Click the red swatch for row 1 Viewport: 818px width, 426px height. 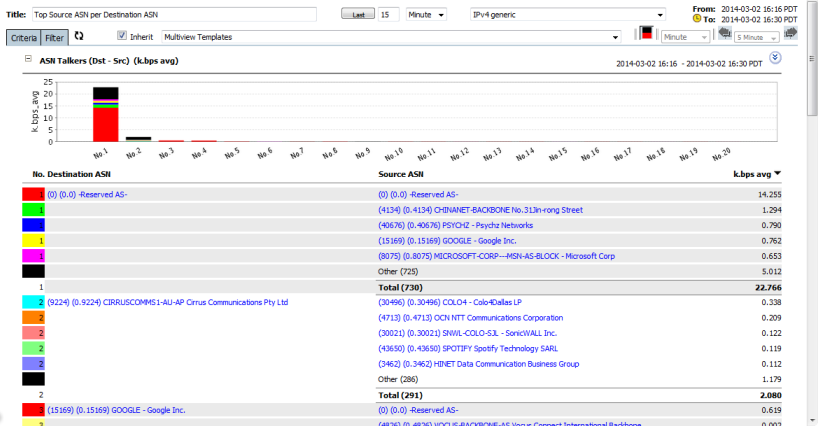33,194
